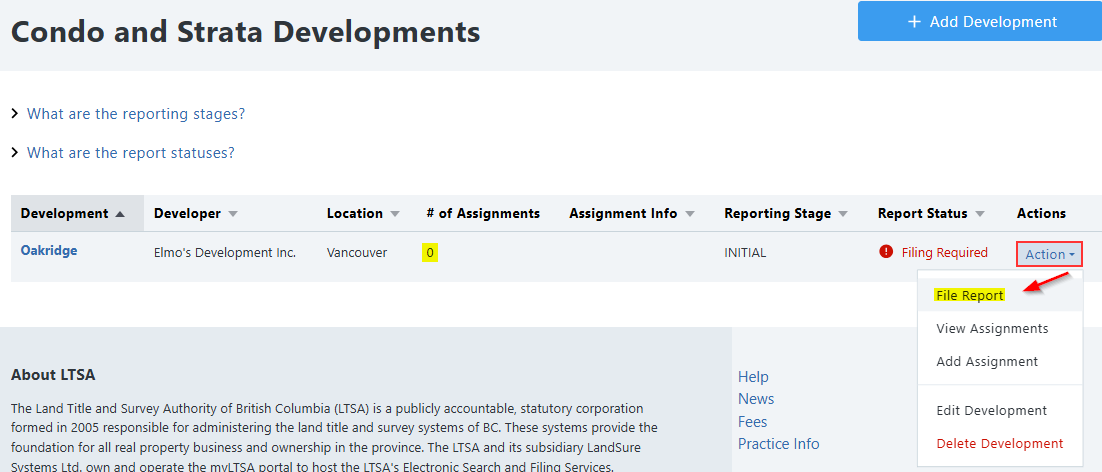1102x472 pixels.
Task: Click the red Filing Required warning icon
Action: tap(886, 252)
